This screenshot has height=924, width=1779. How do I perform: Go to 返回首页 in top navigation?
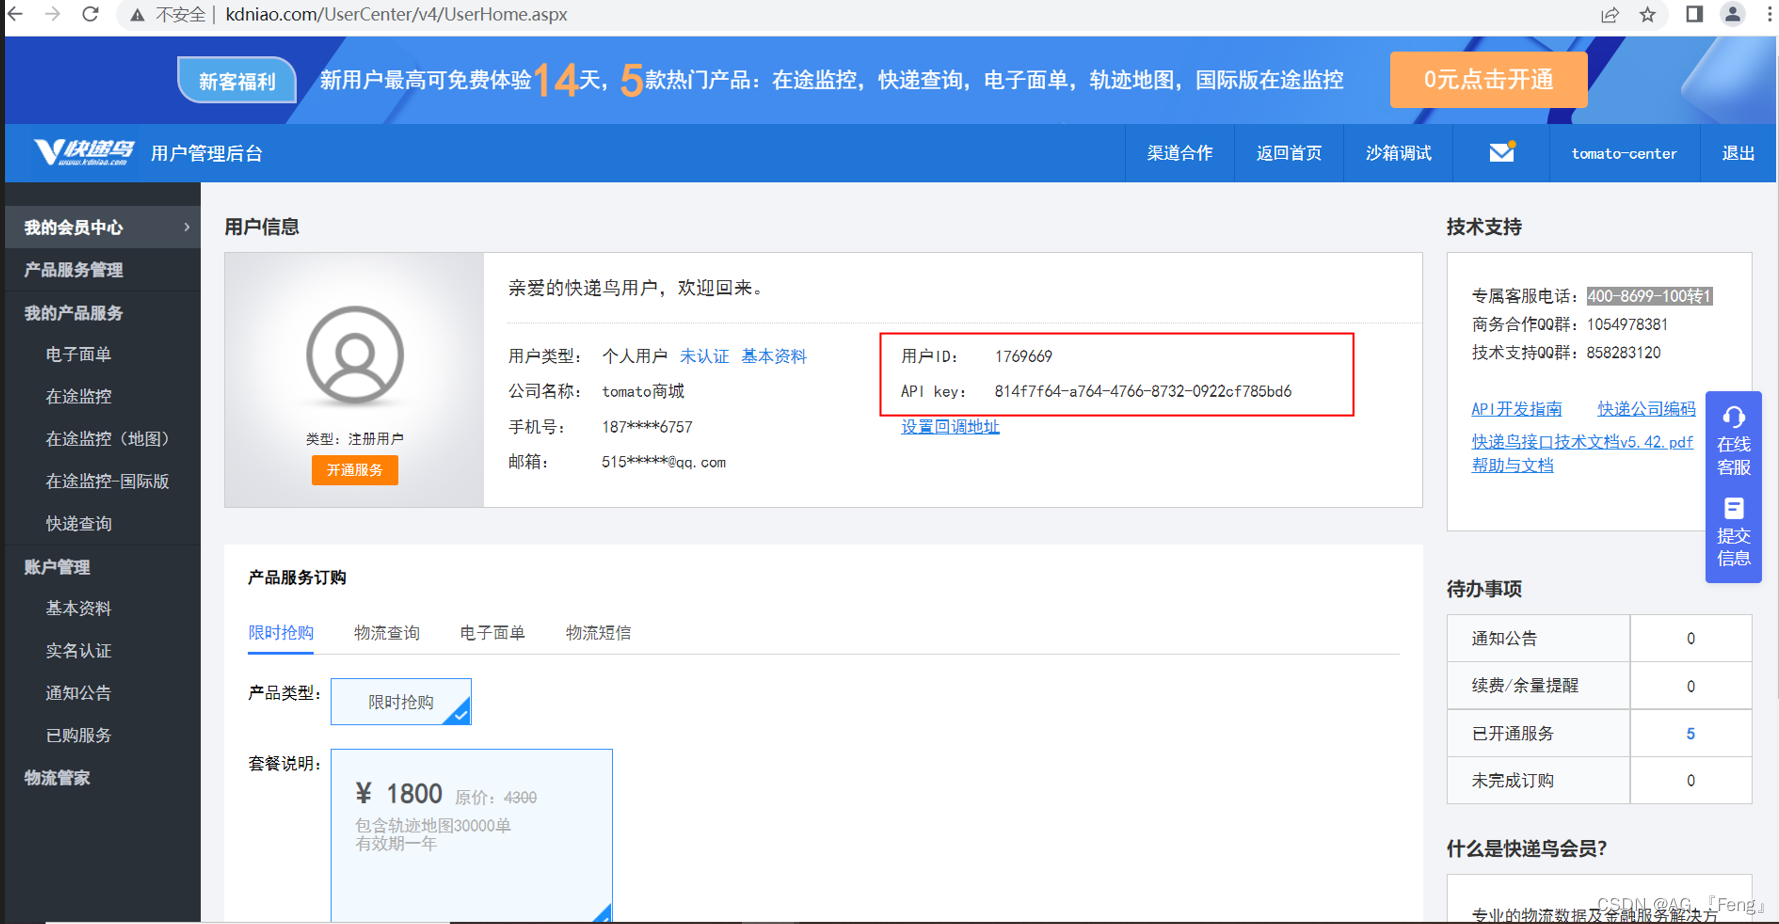point(1289,153)
